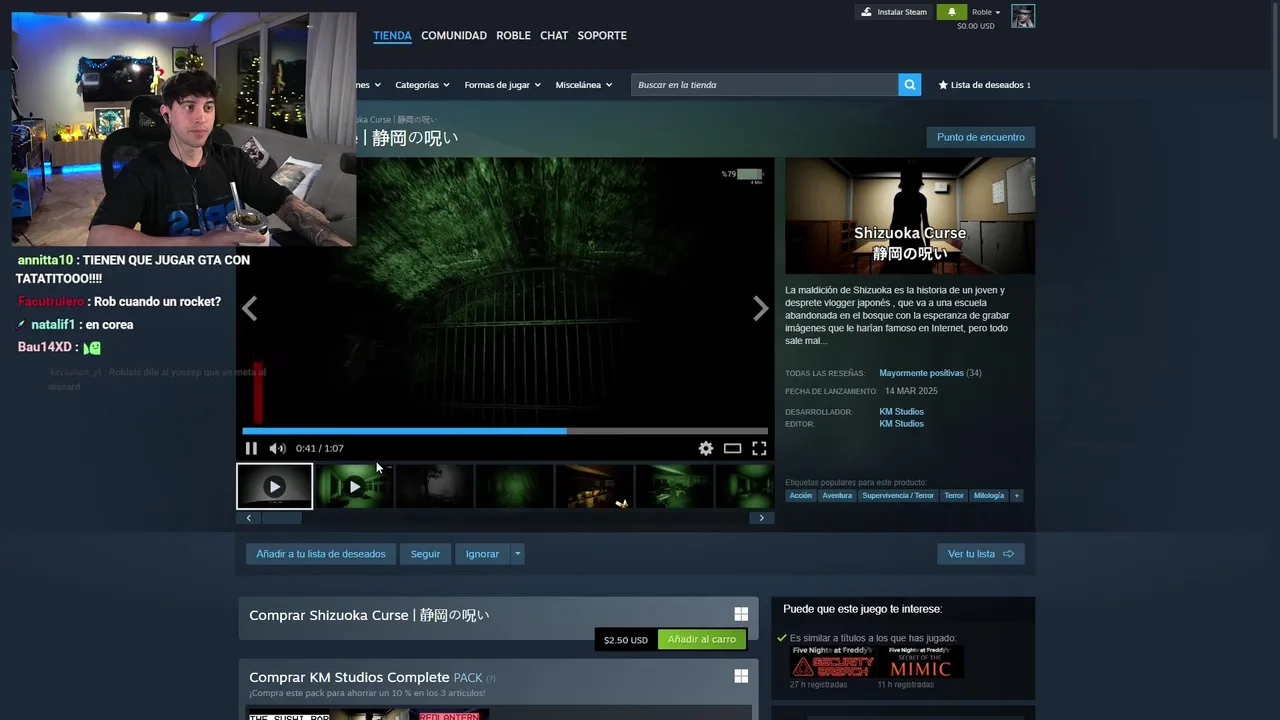The height and width of the screenshot is (720, 1280).
Task: Enter fullscreen video mode
Action: (x=759, y=448)
